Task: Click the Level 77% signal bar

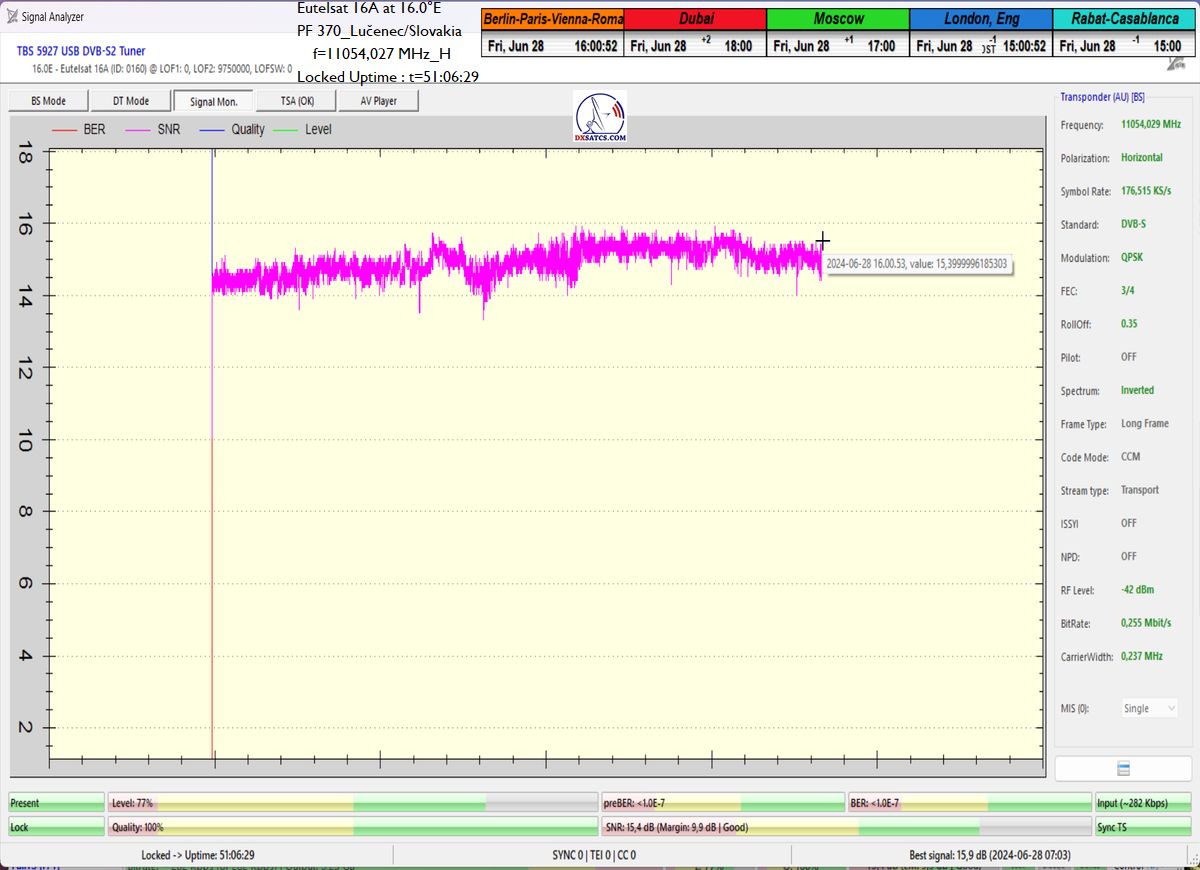Action: pyautogui.click(x=352, y=803)
